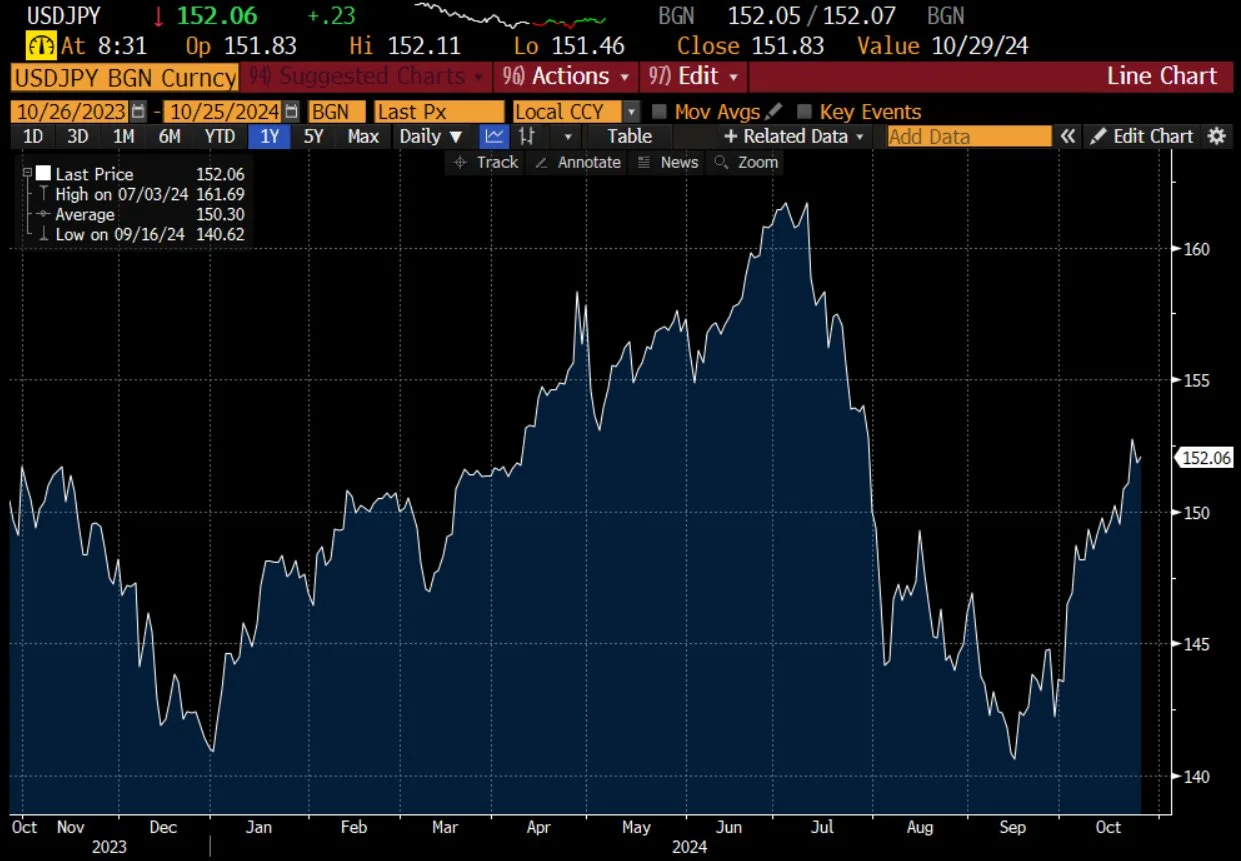Image resolution: width=1241 pixels, height=861 pixels.
Task: Enable the Mov Avgs checkbox
Action: coord(659,111)
